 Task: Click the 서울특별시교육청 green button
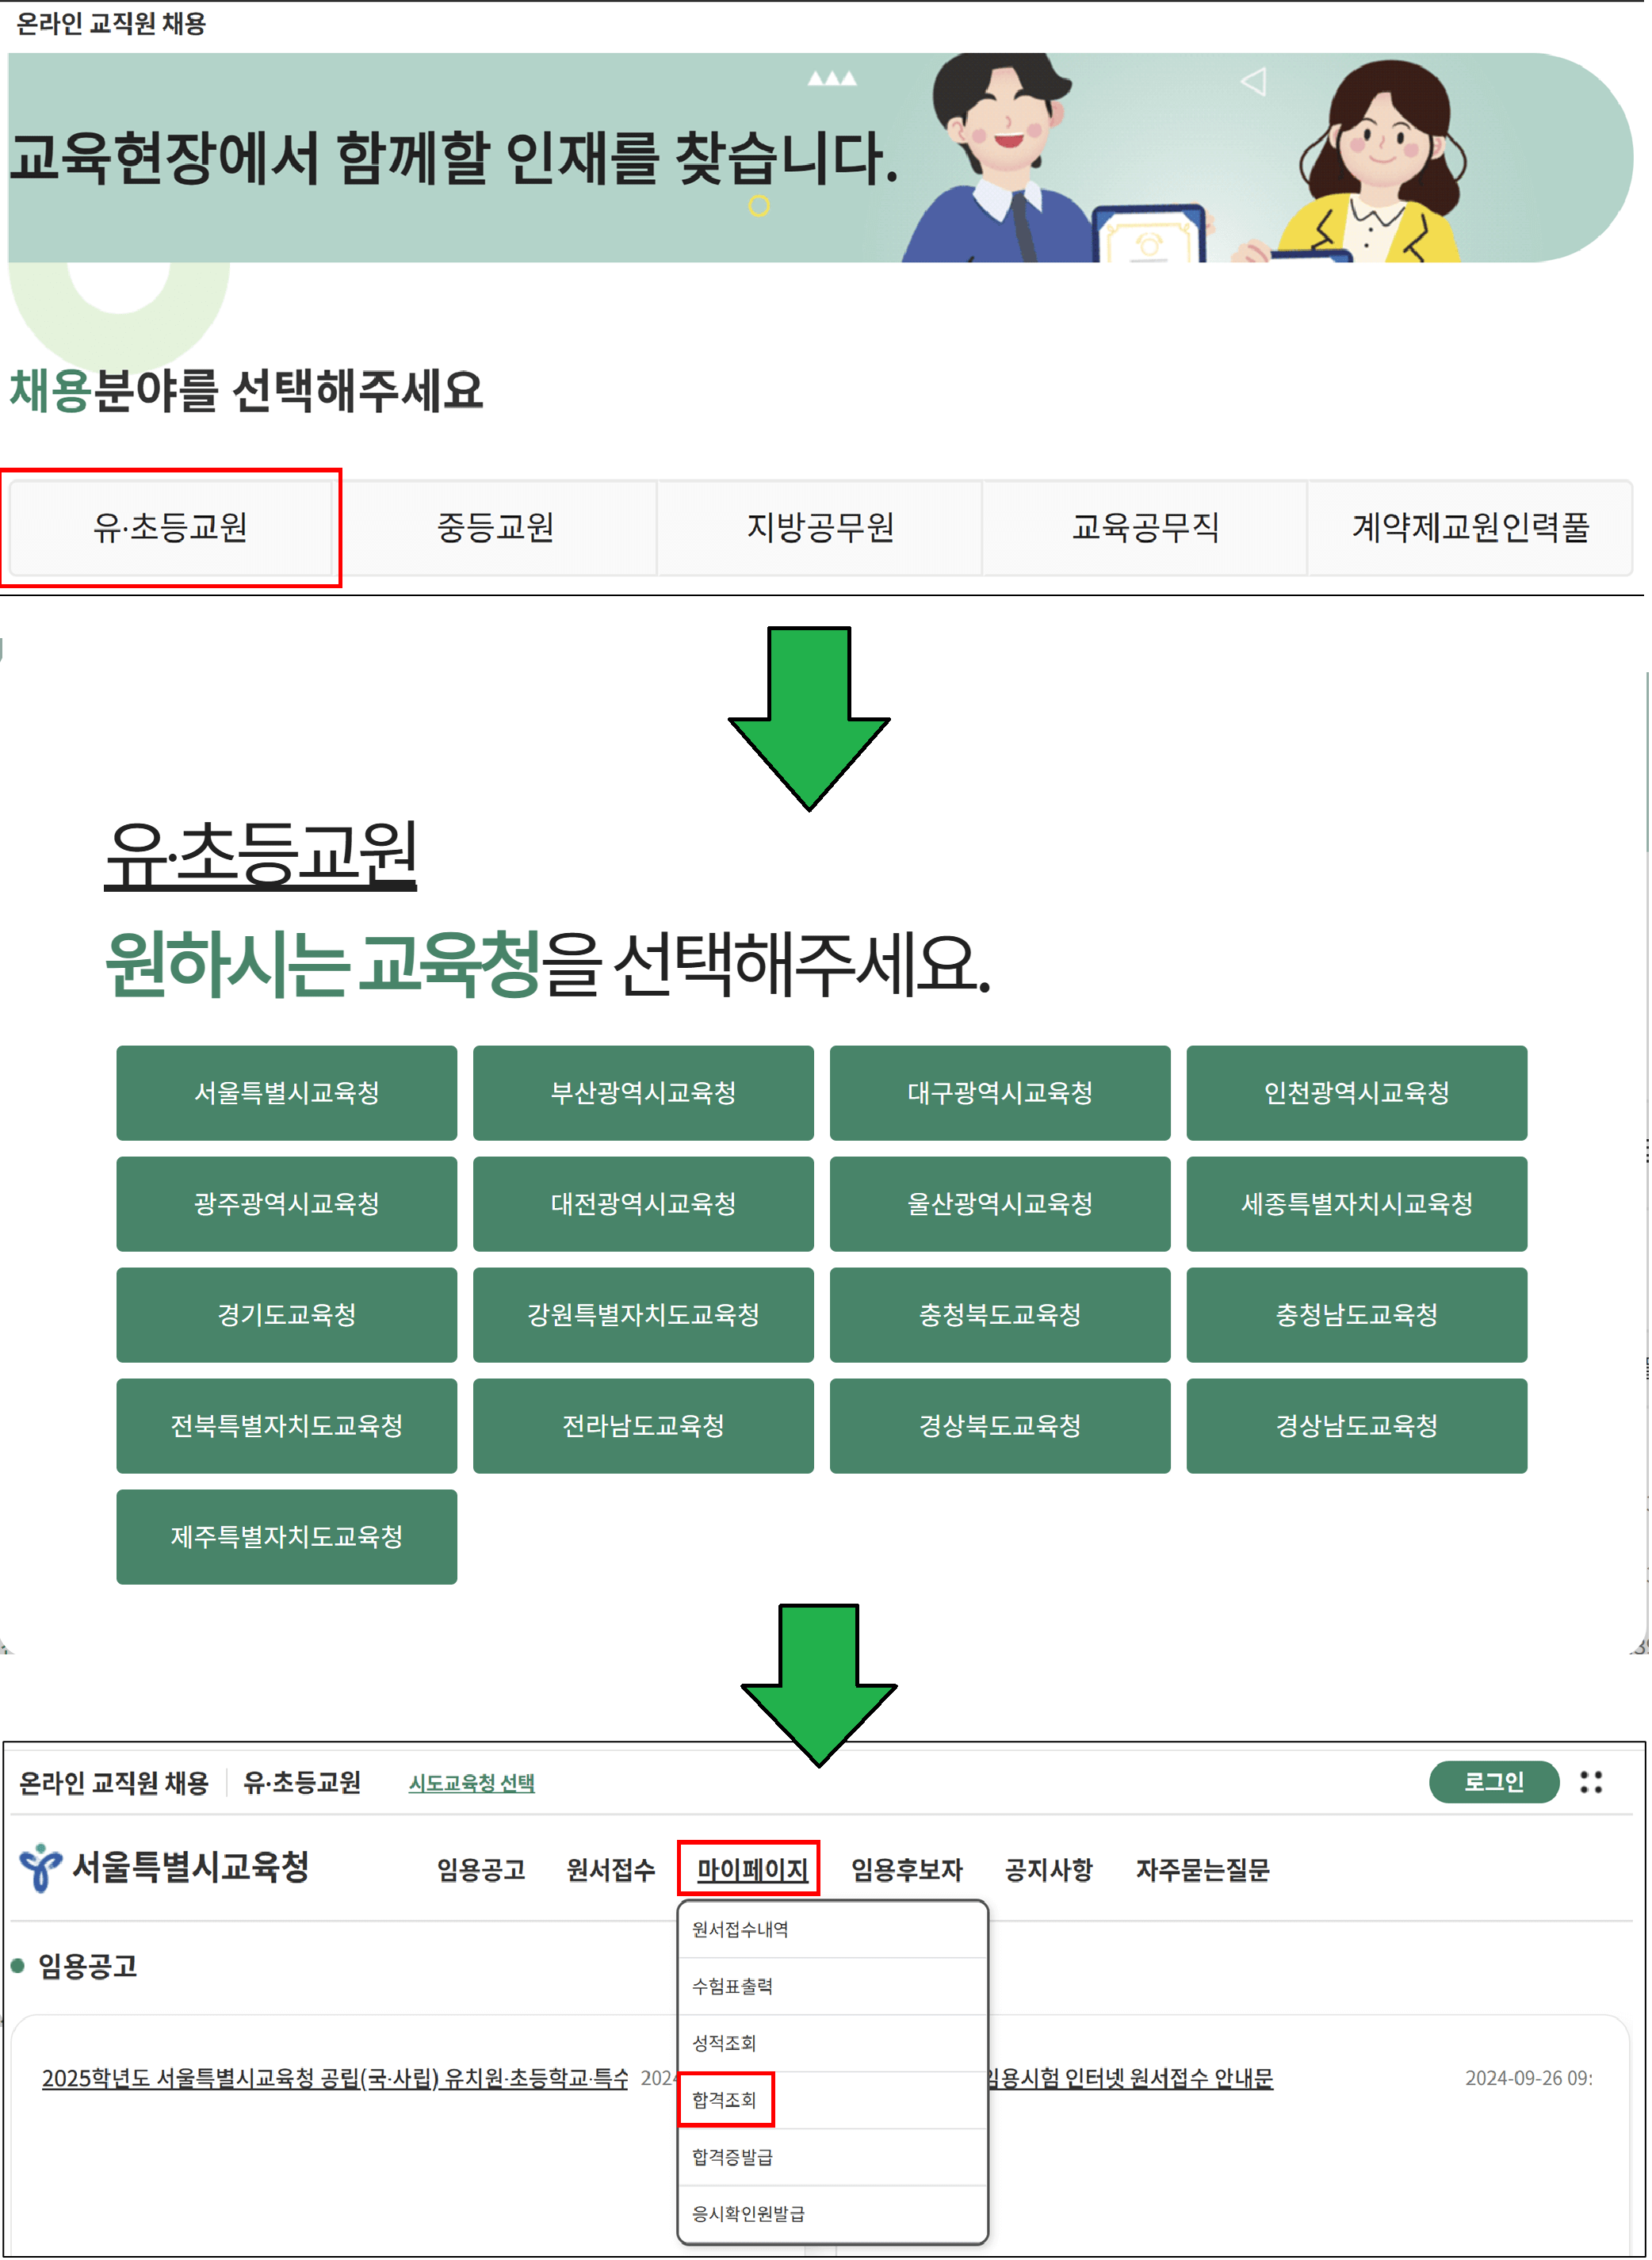(287, 1094)
